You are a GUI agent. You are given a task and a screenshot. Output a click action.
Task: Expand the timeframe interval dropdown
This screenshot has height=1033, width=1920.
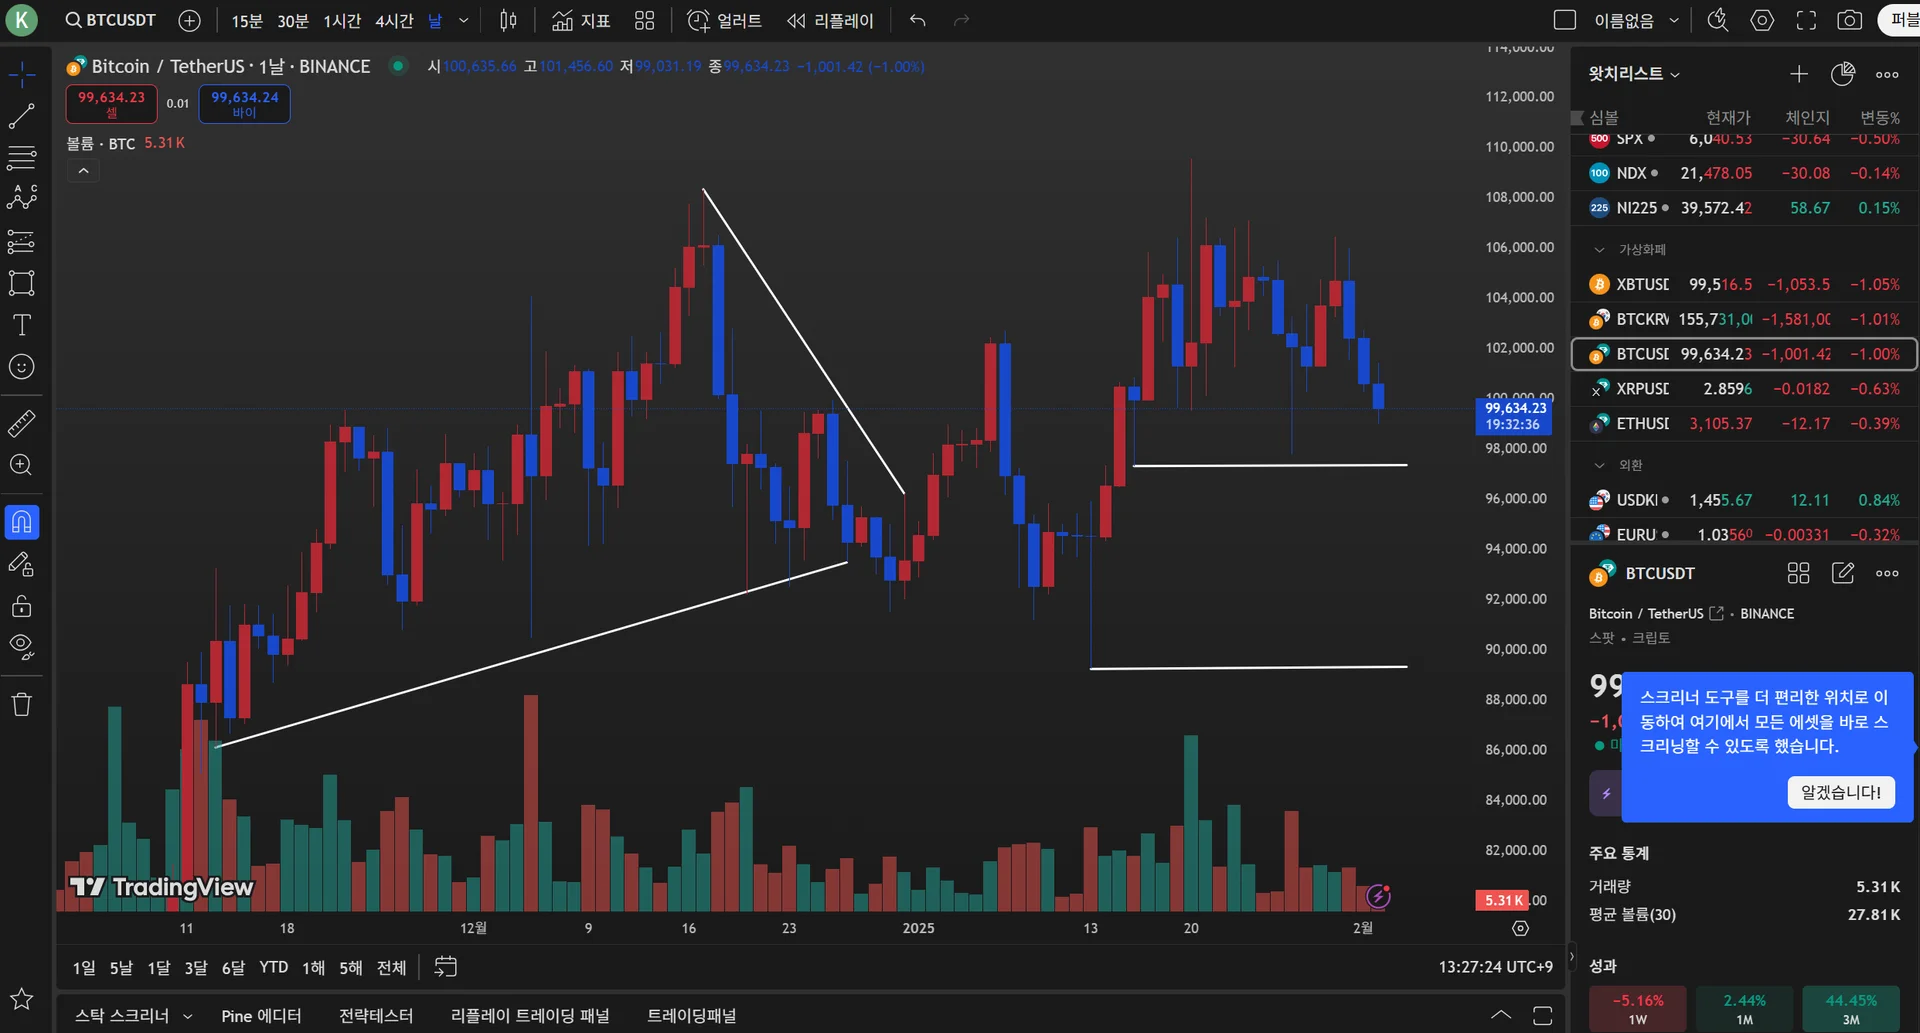[464, 20]
